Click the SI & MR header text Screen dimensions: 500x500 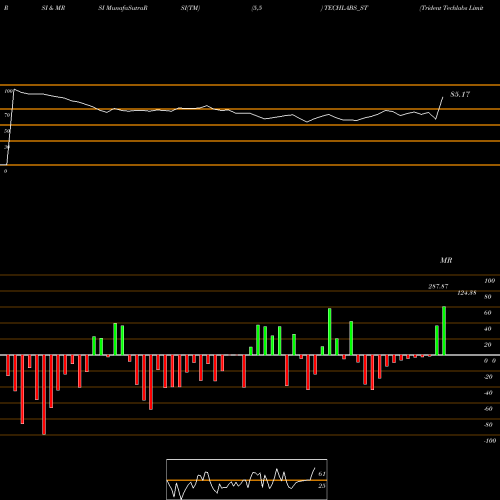(x=53, y=8)
